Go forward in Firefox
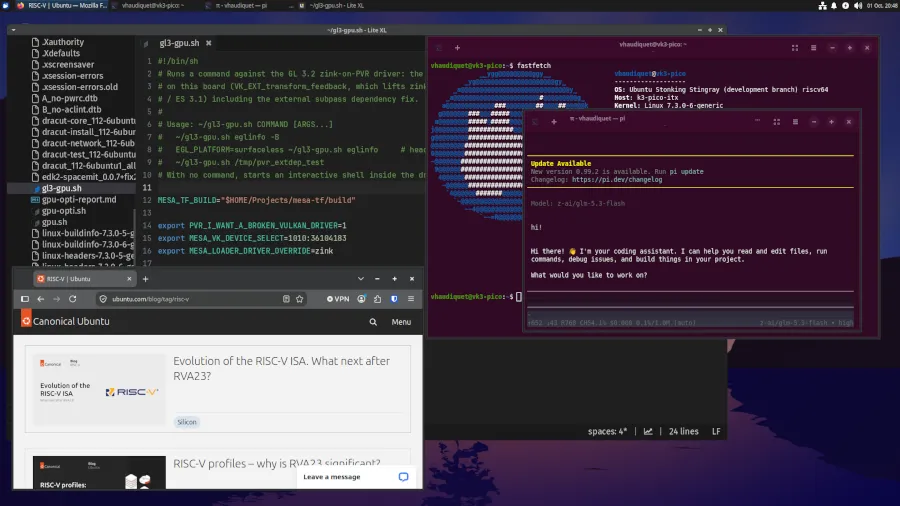The image size is (900, 506). click(56, 299)
